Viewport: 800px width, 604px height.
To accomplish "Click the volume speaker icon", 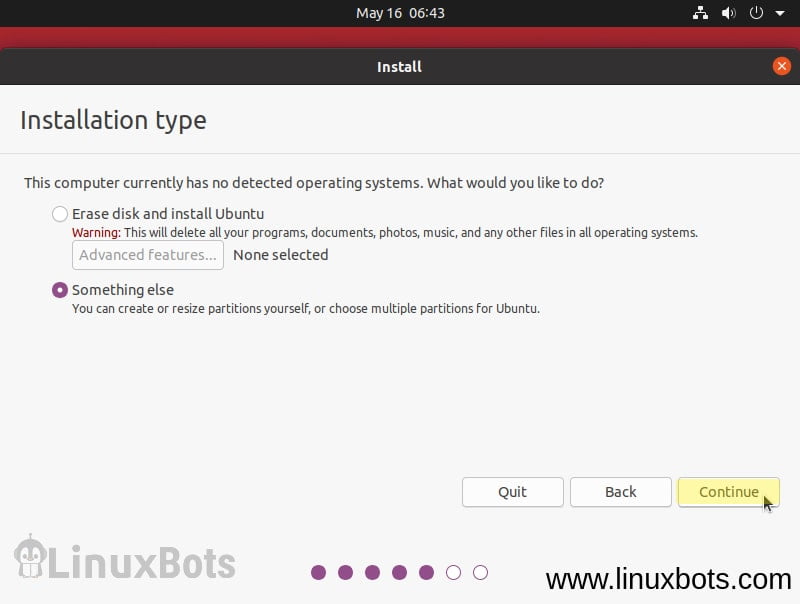I will pos(727,13).
